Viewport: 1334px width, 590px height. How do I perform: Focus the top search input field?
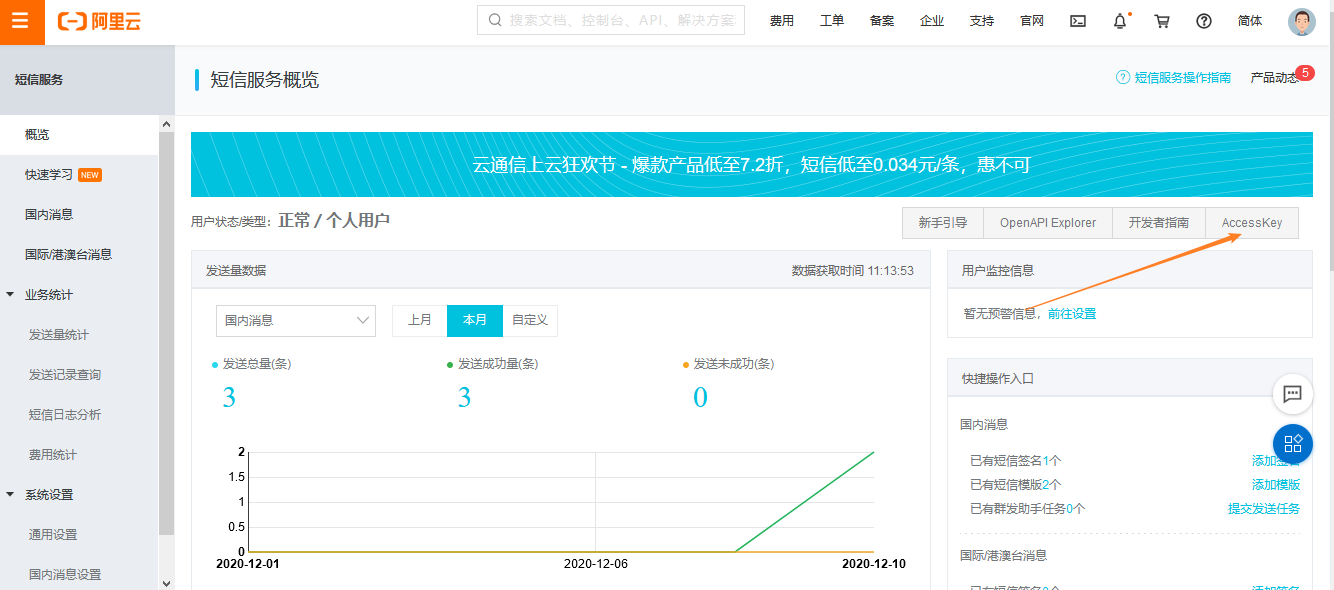tap(611, 20)
